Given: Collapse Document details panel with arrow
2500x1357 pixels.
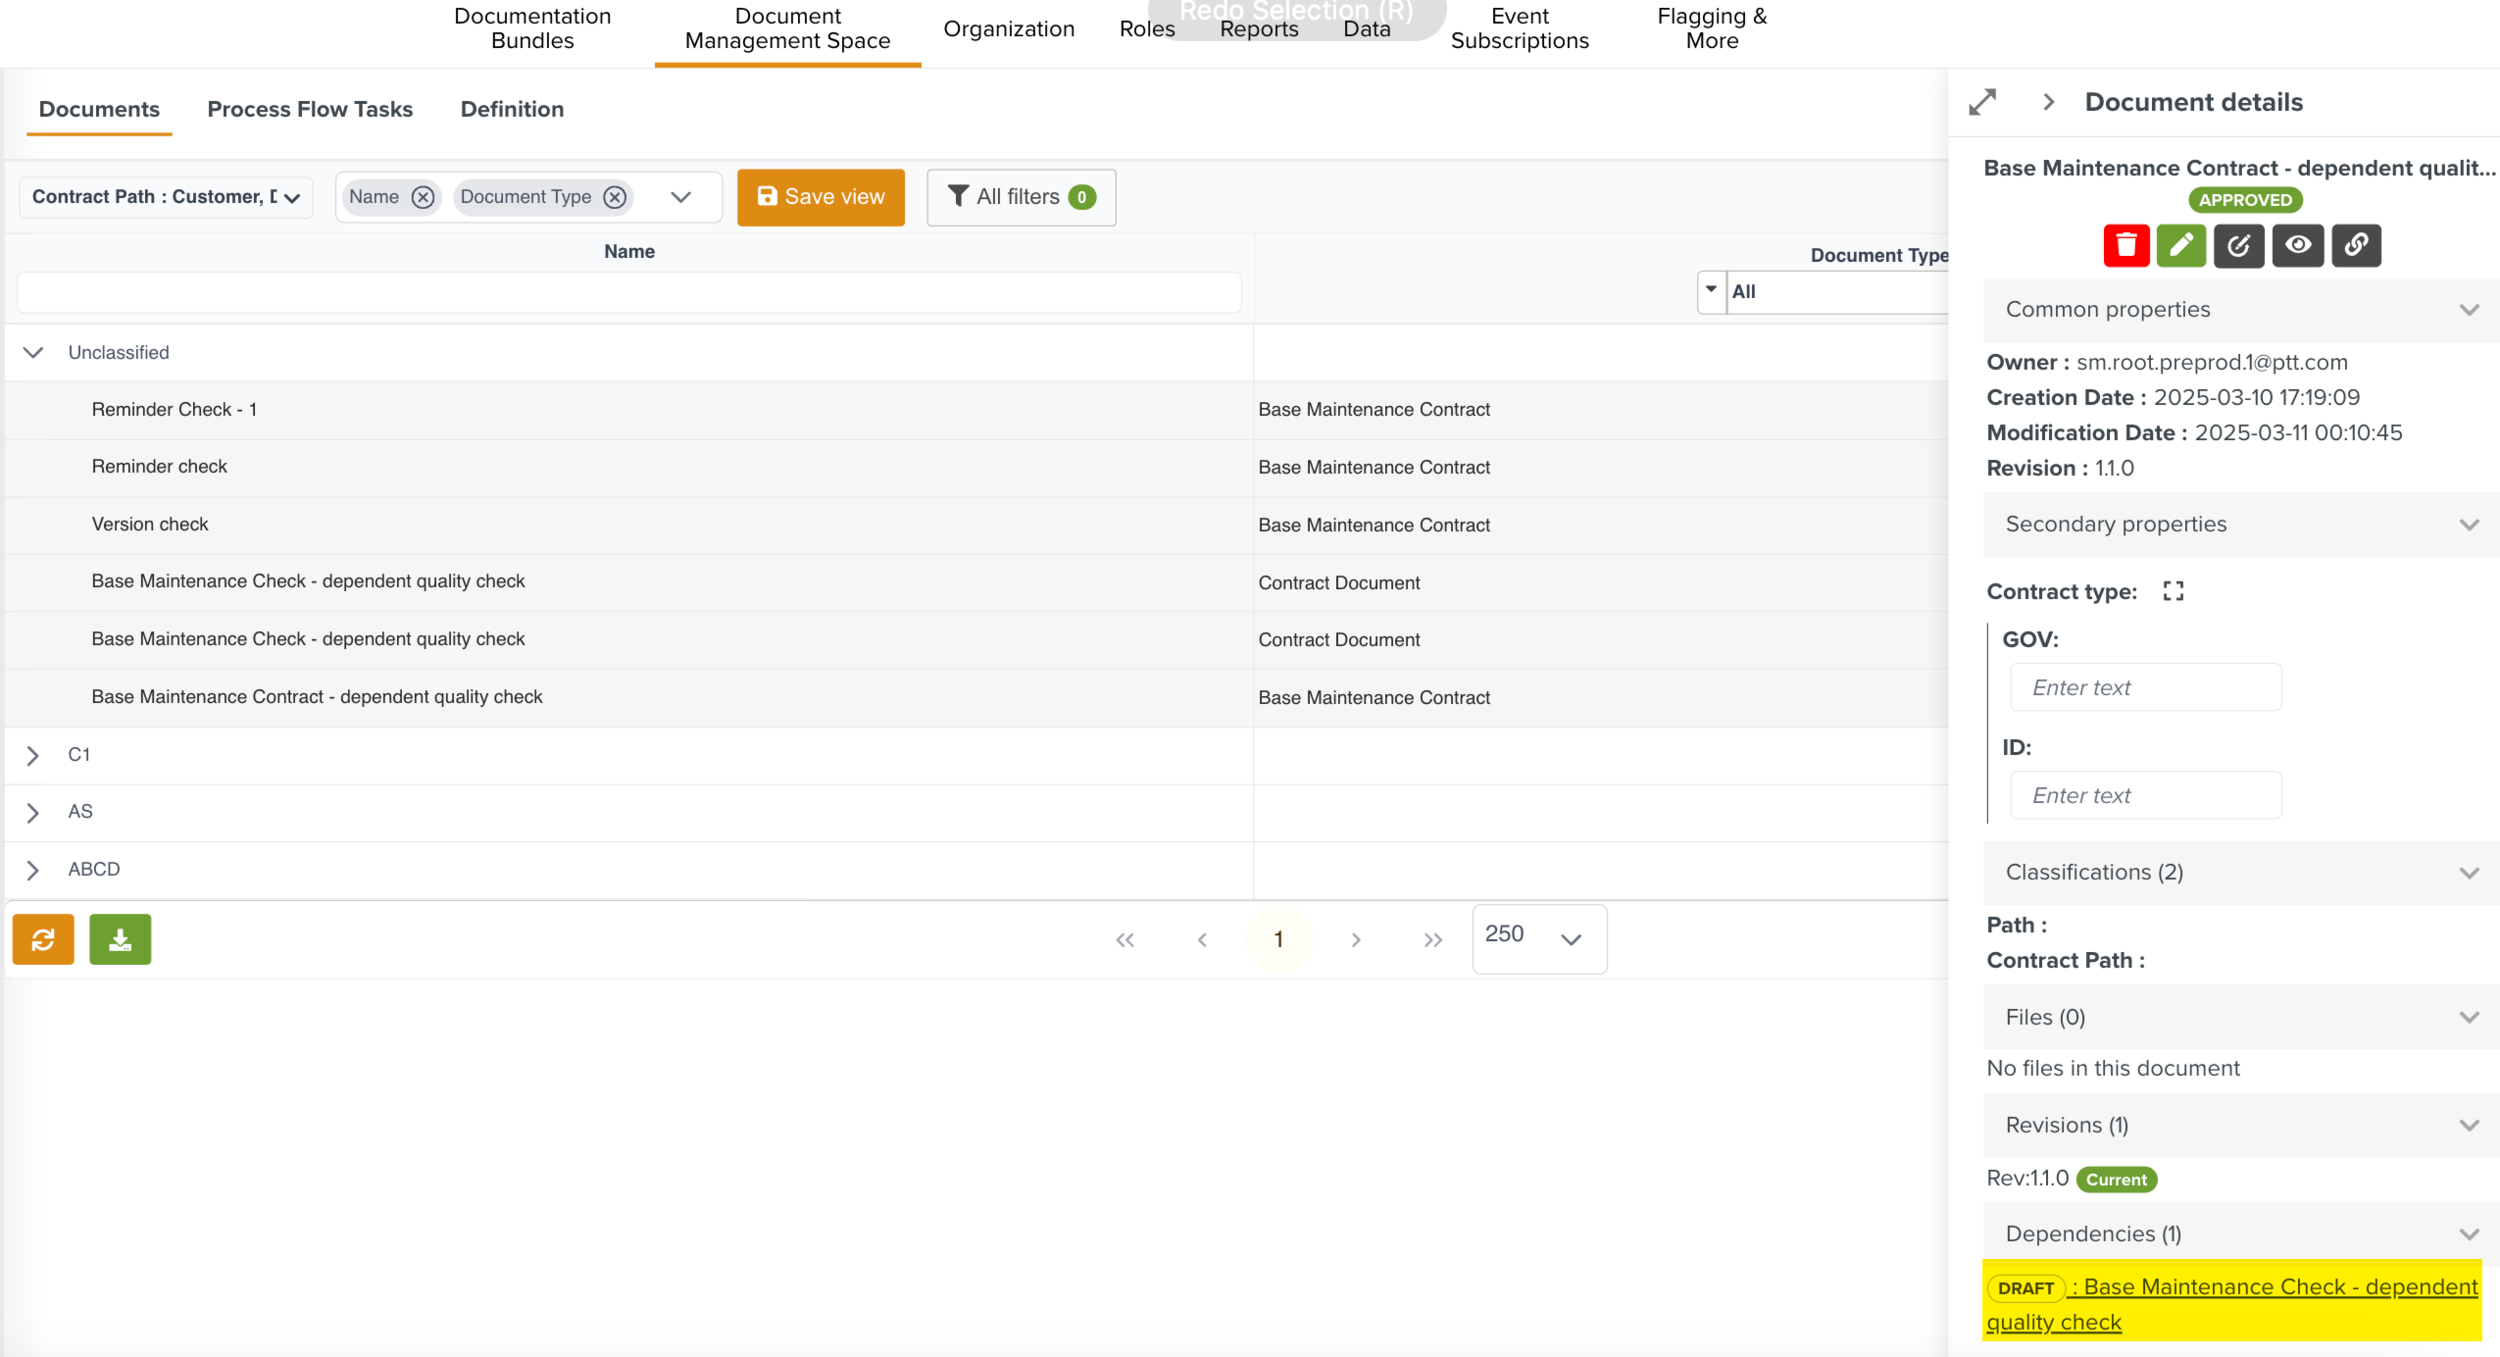Looking at the screenshot, I should (2048, 102).
